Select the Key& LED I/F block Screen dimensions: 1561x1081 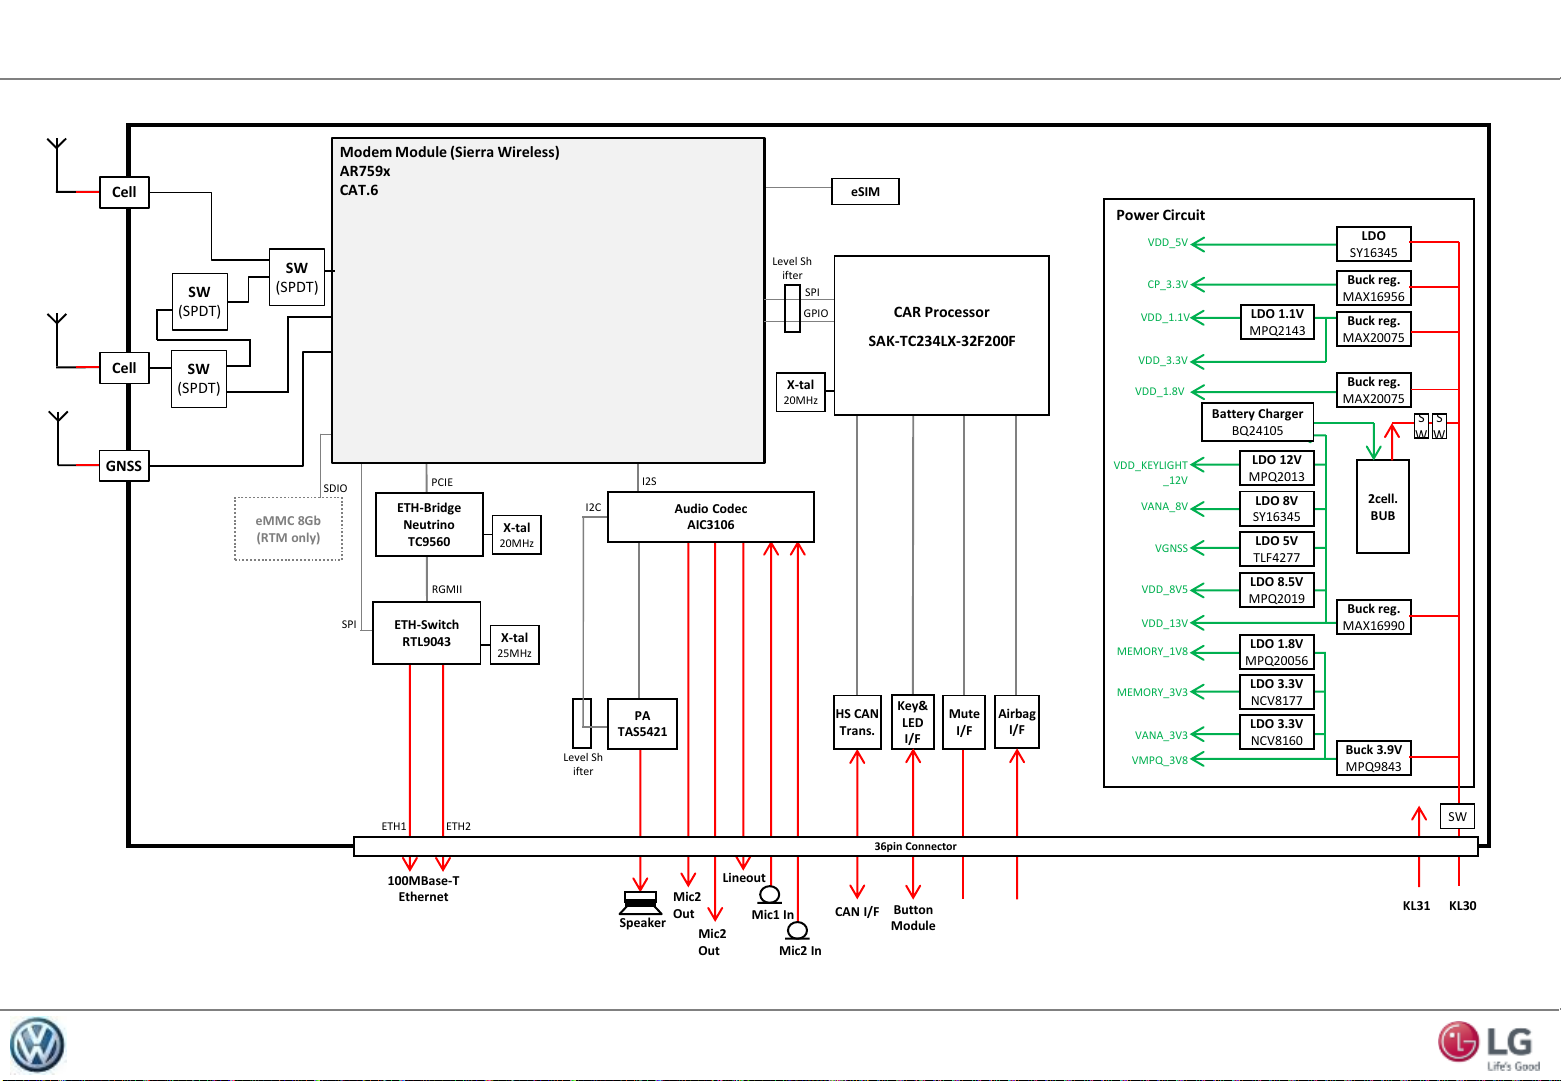point(912,722)
